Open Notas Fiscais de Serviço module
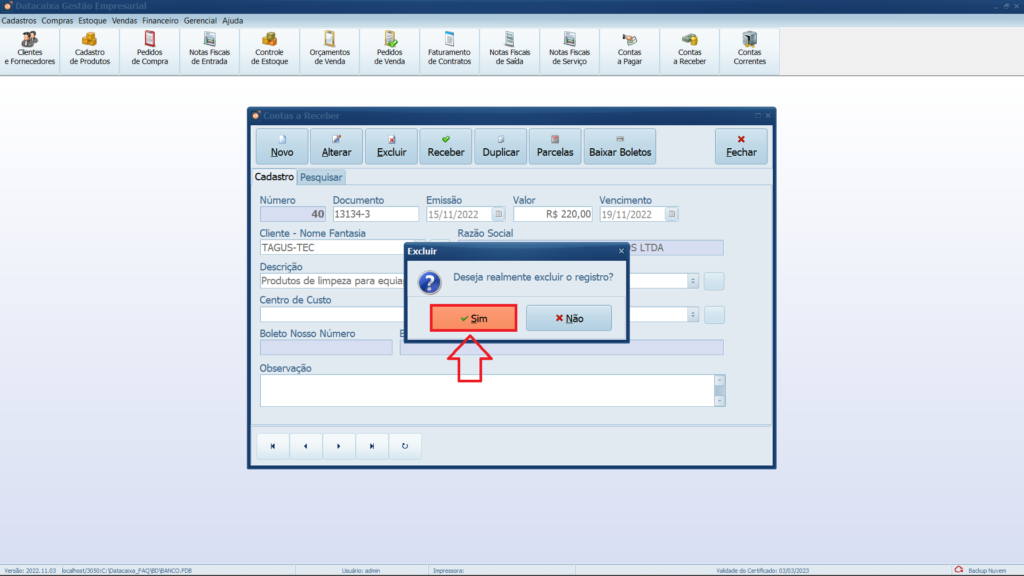 click(570, 49)
